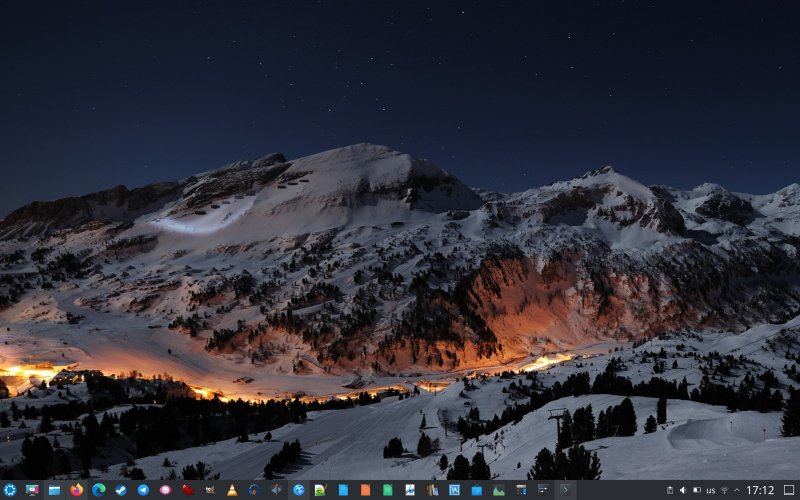Screen dimensions: 800x500
Task: Open the blue shopping bag software store
Action: click(476, 490)
